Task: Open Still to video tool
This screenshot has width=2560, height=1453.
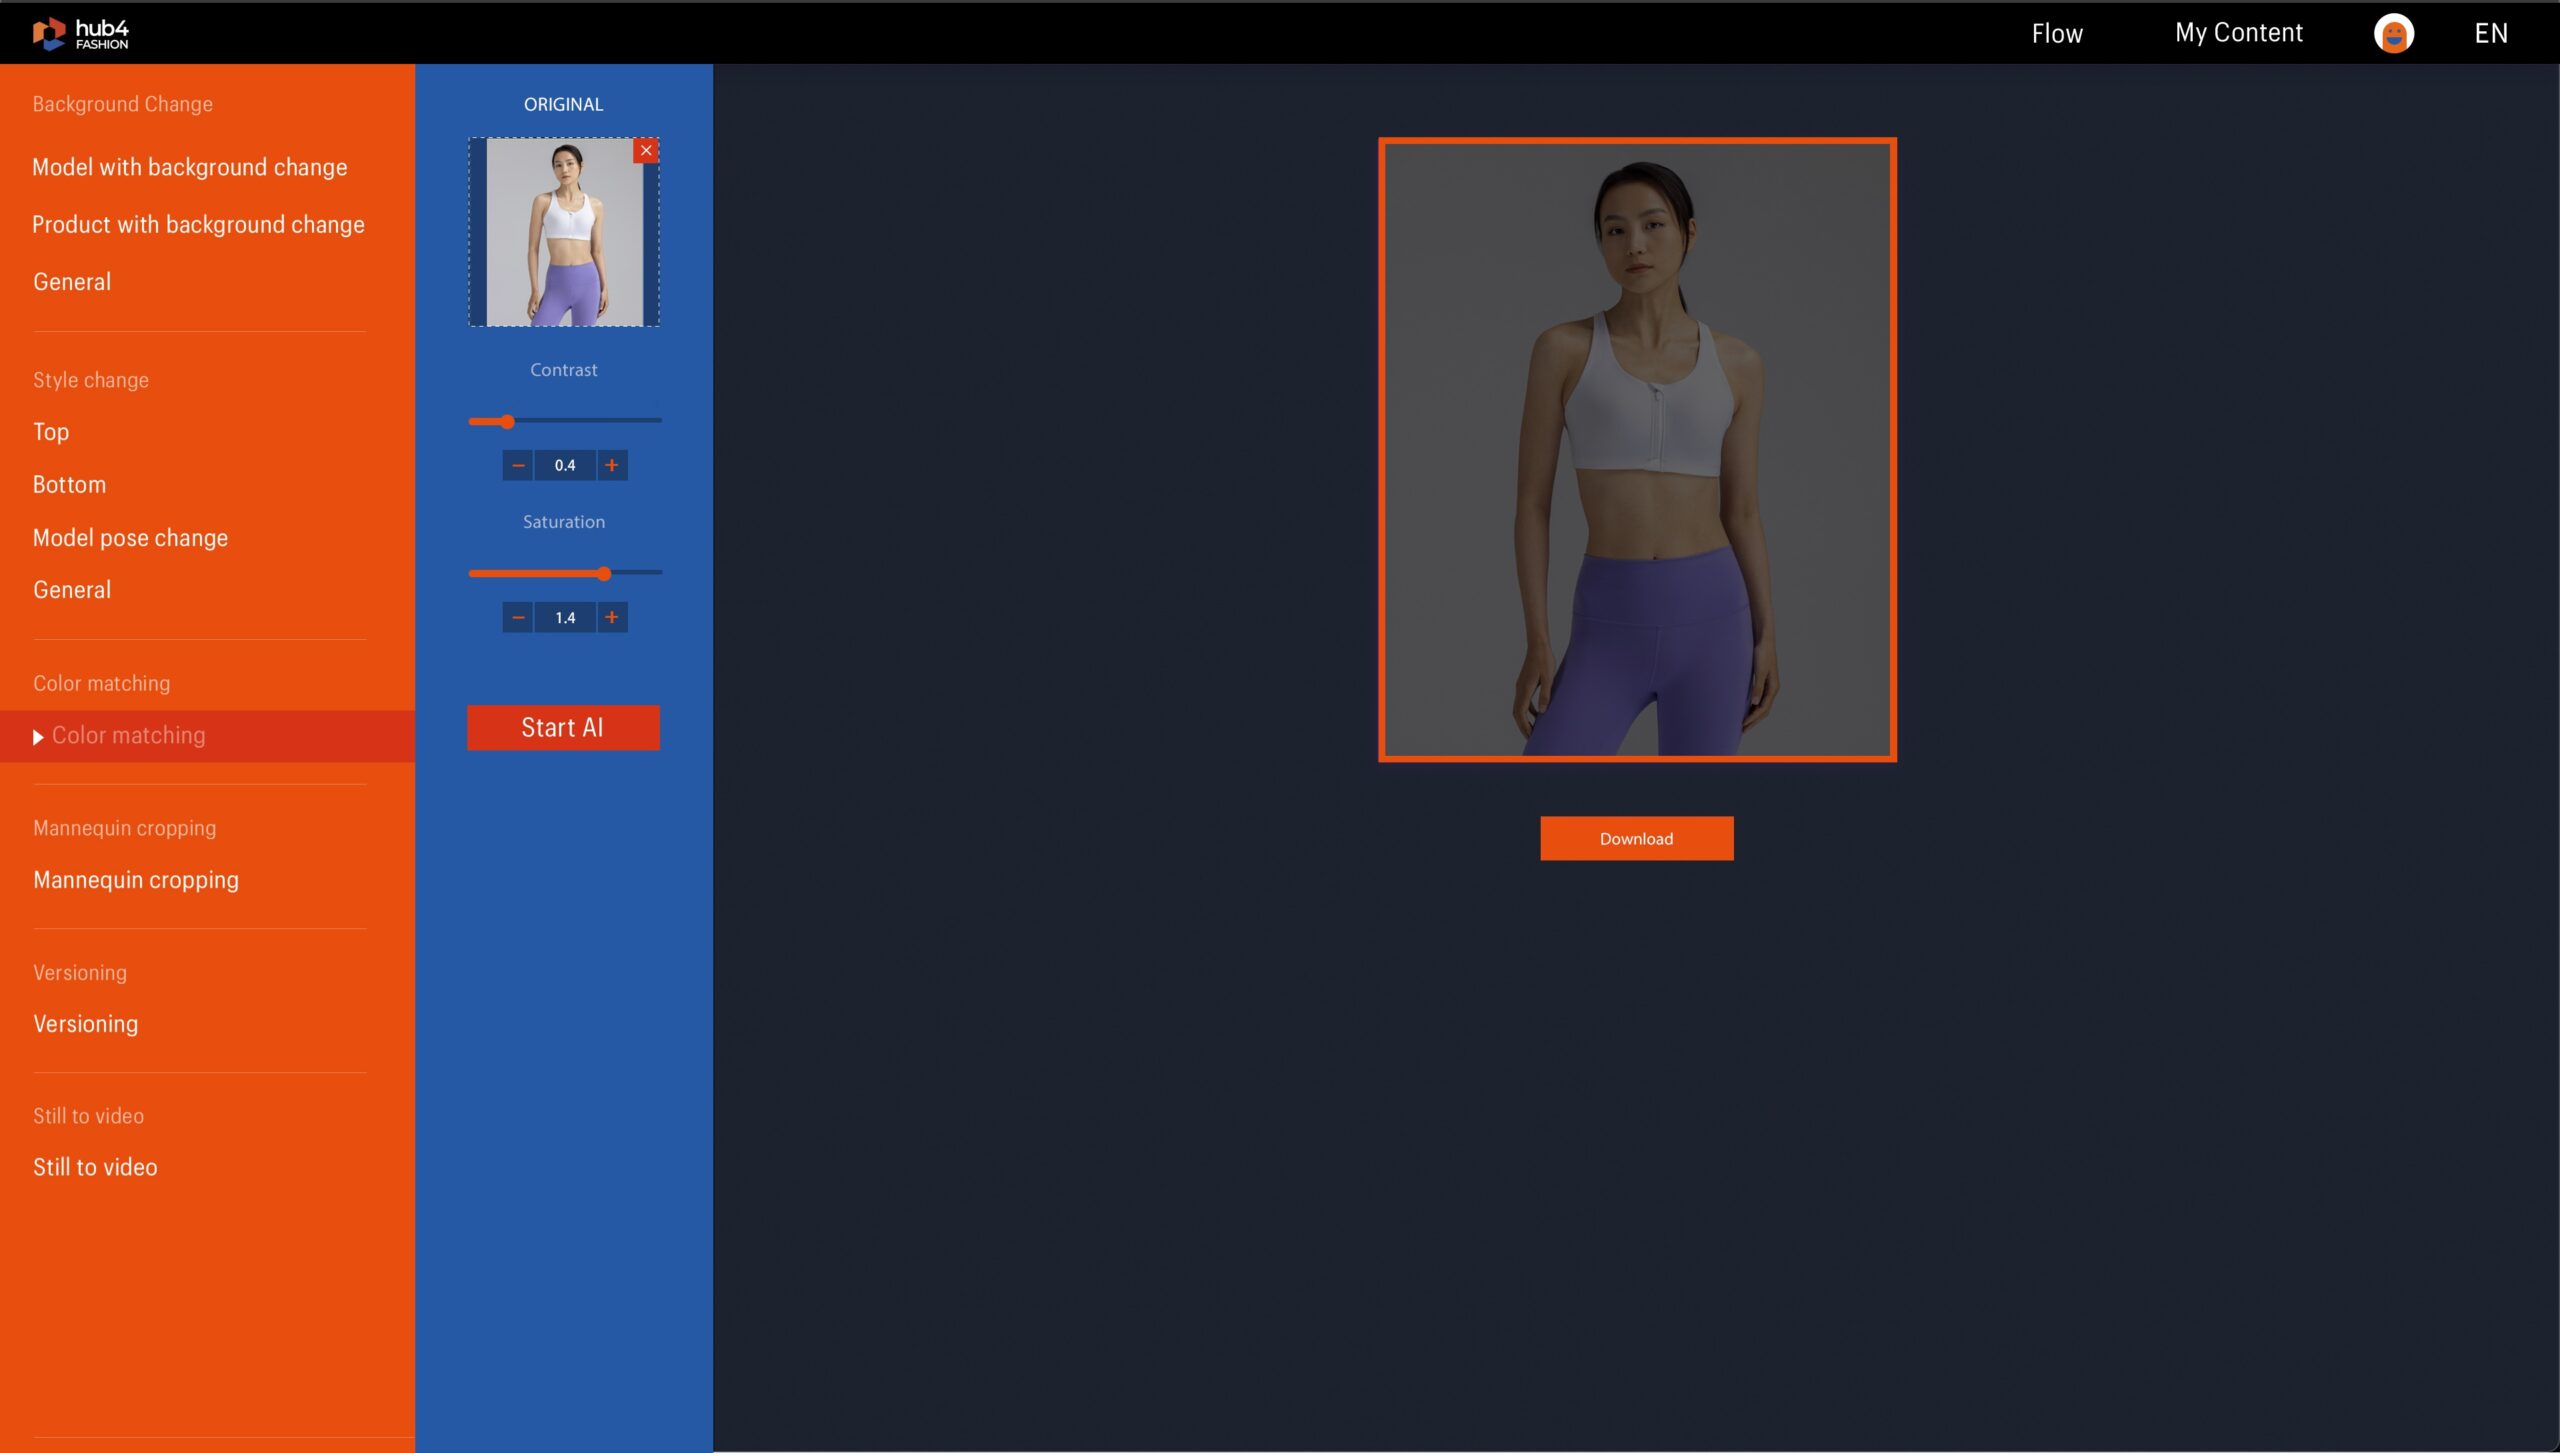Action: 95,1167
